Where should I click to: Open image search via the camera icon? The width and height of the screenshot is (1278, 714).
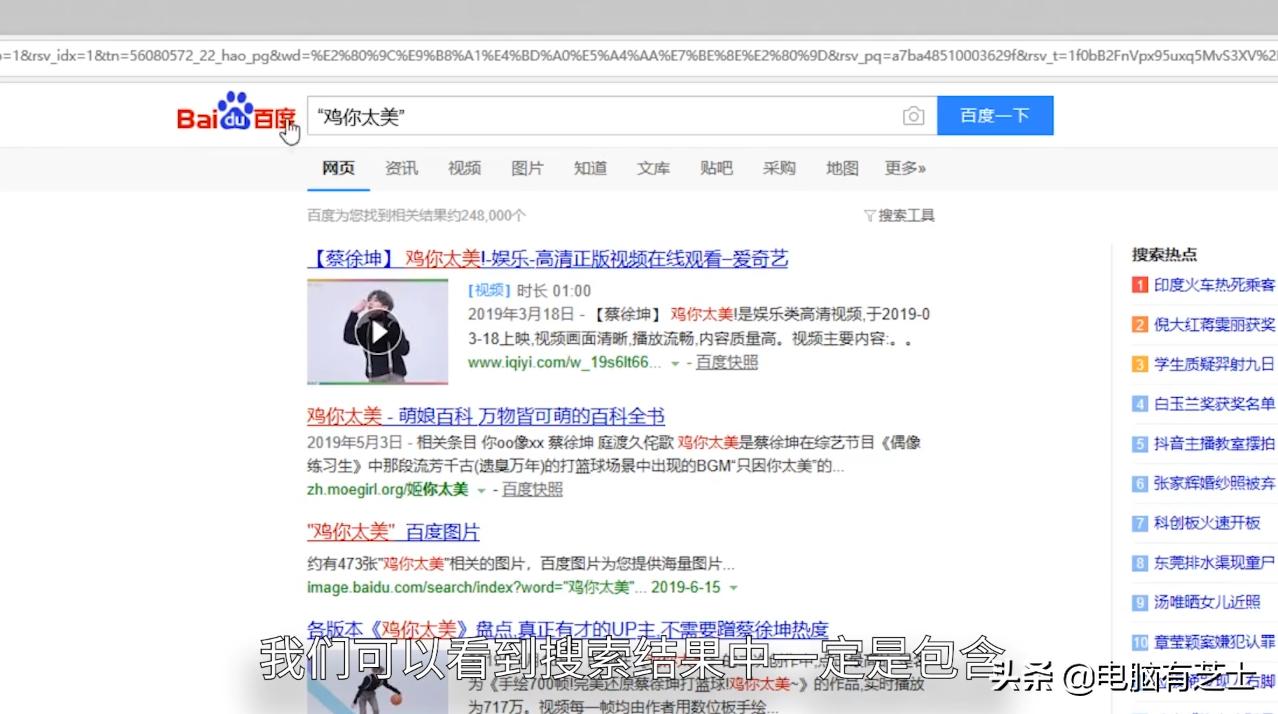913,116
